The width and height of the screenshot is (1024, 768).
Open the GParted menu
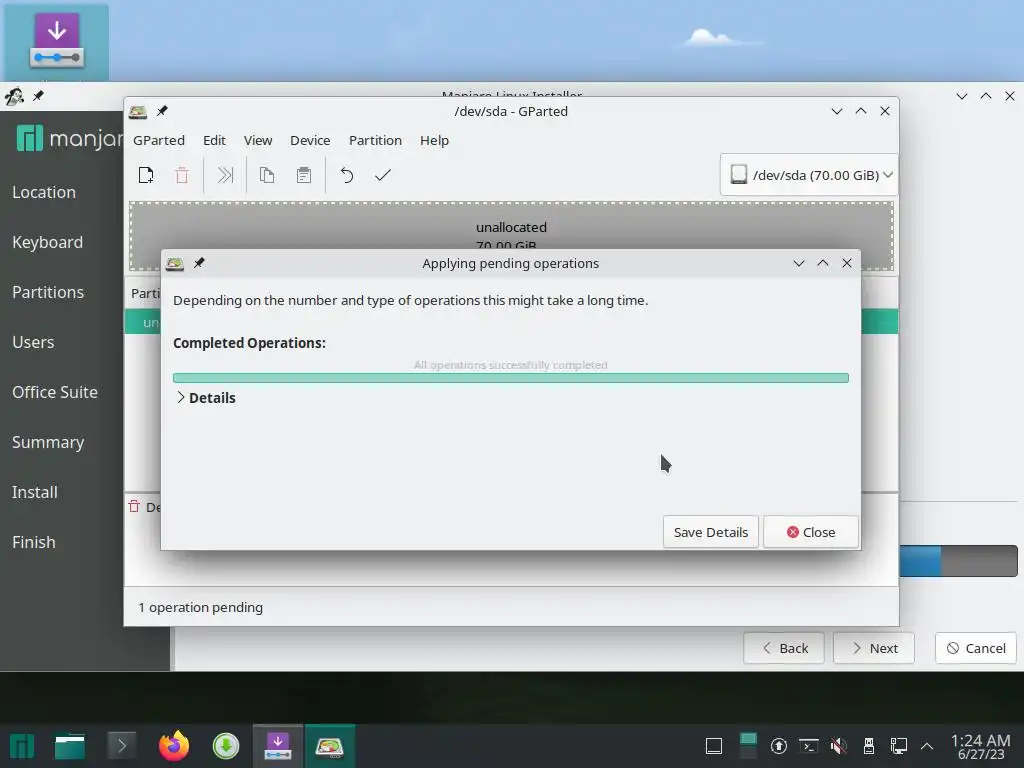(x=159, y=140)
